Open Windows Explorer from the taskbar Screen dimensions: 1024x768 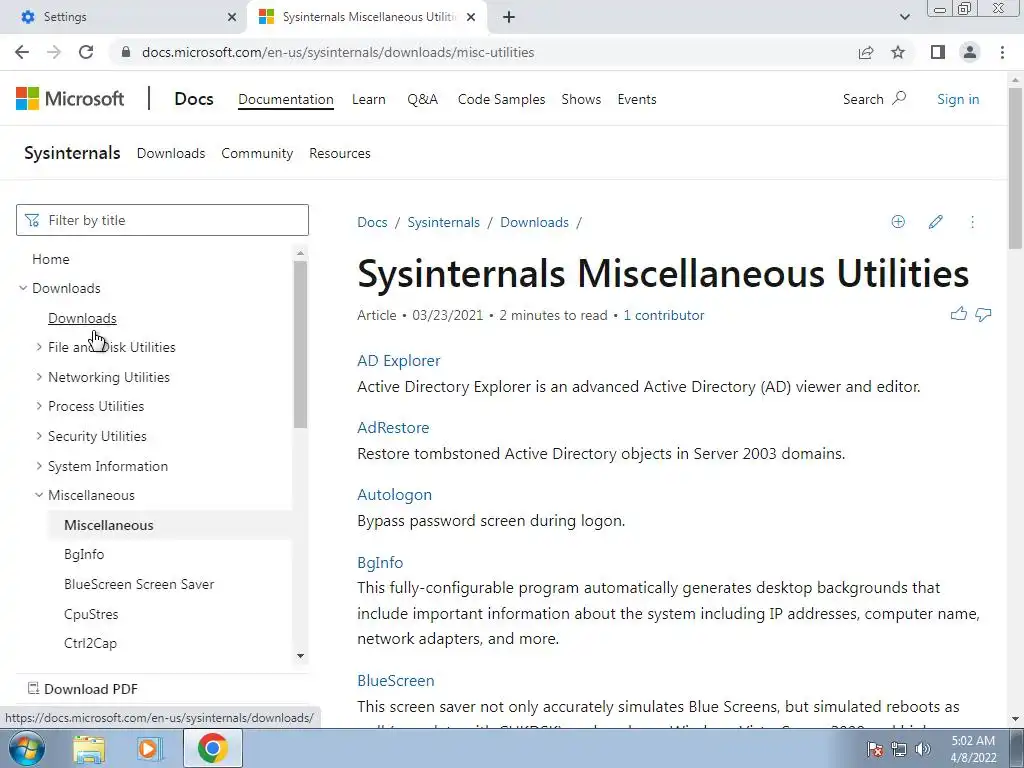coord(89,748)
